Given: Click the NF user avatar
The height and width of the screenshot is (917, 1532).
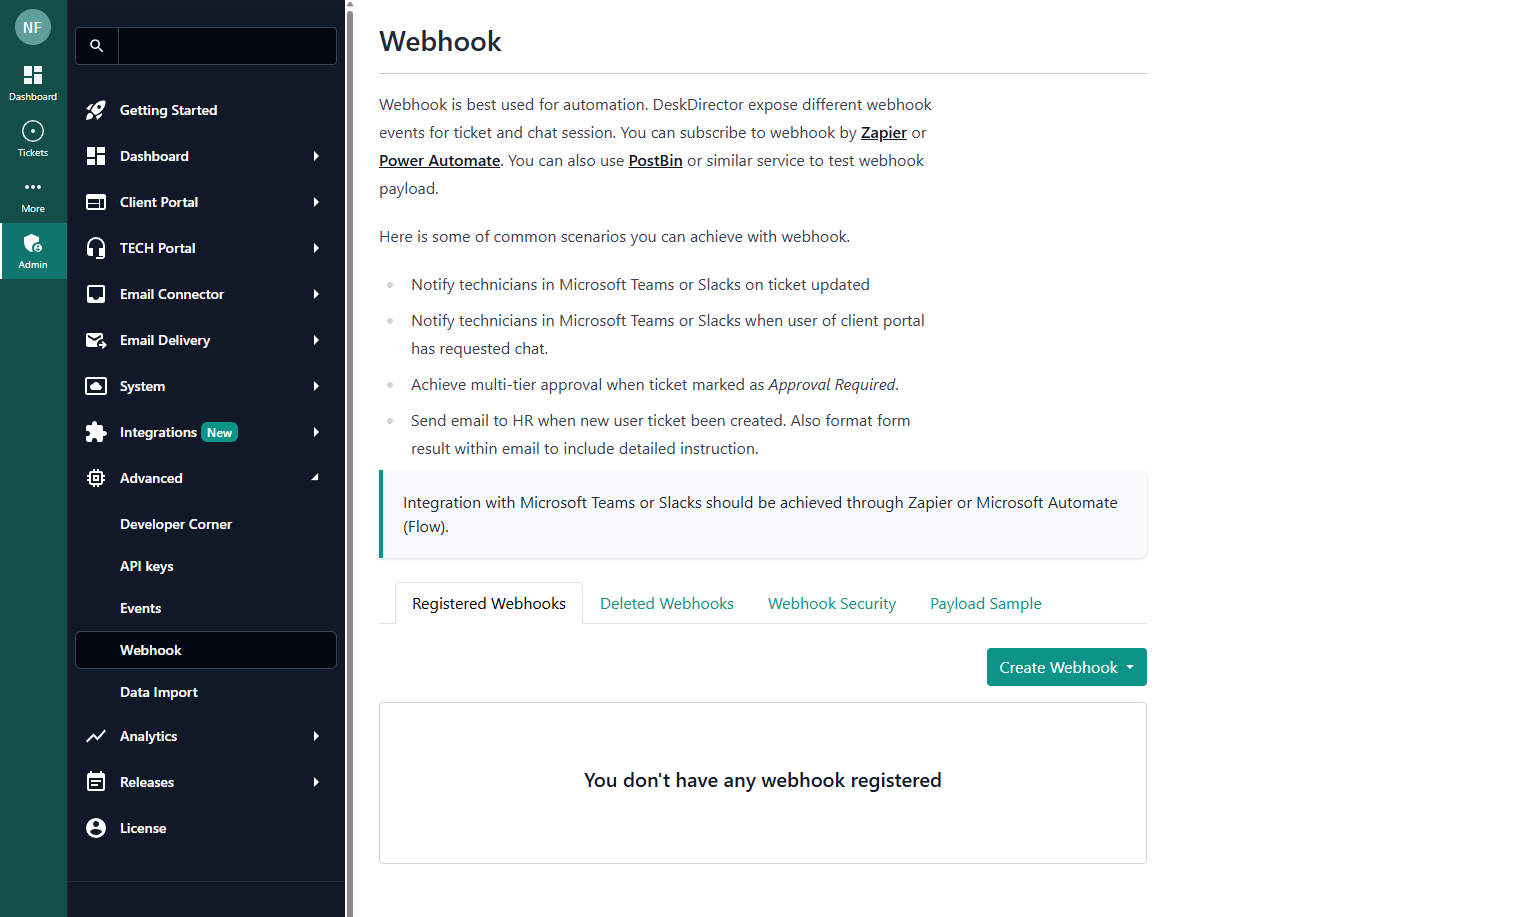Looking at the screenshot, I should pos(33,28).
